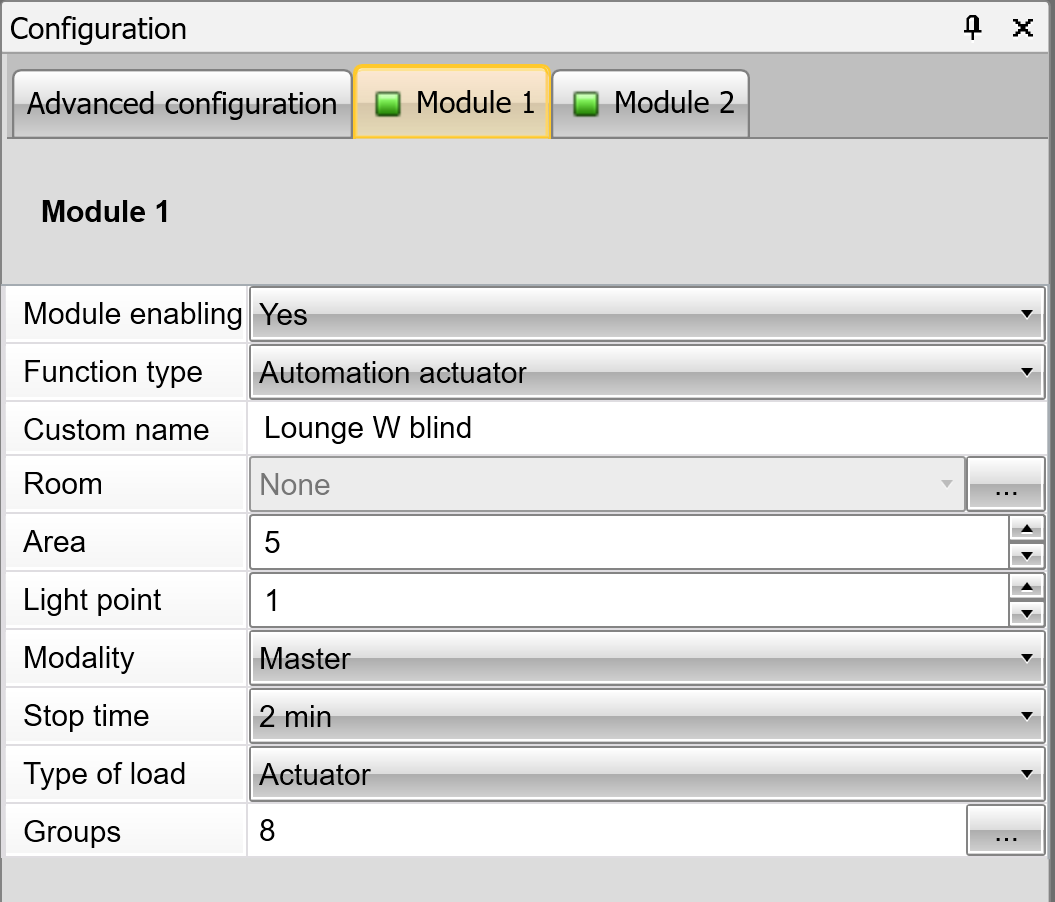Click inside the Area number field
The width and height of the screenshot is (1055, 902).
pos(628,543)
